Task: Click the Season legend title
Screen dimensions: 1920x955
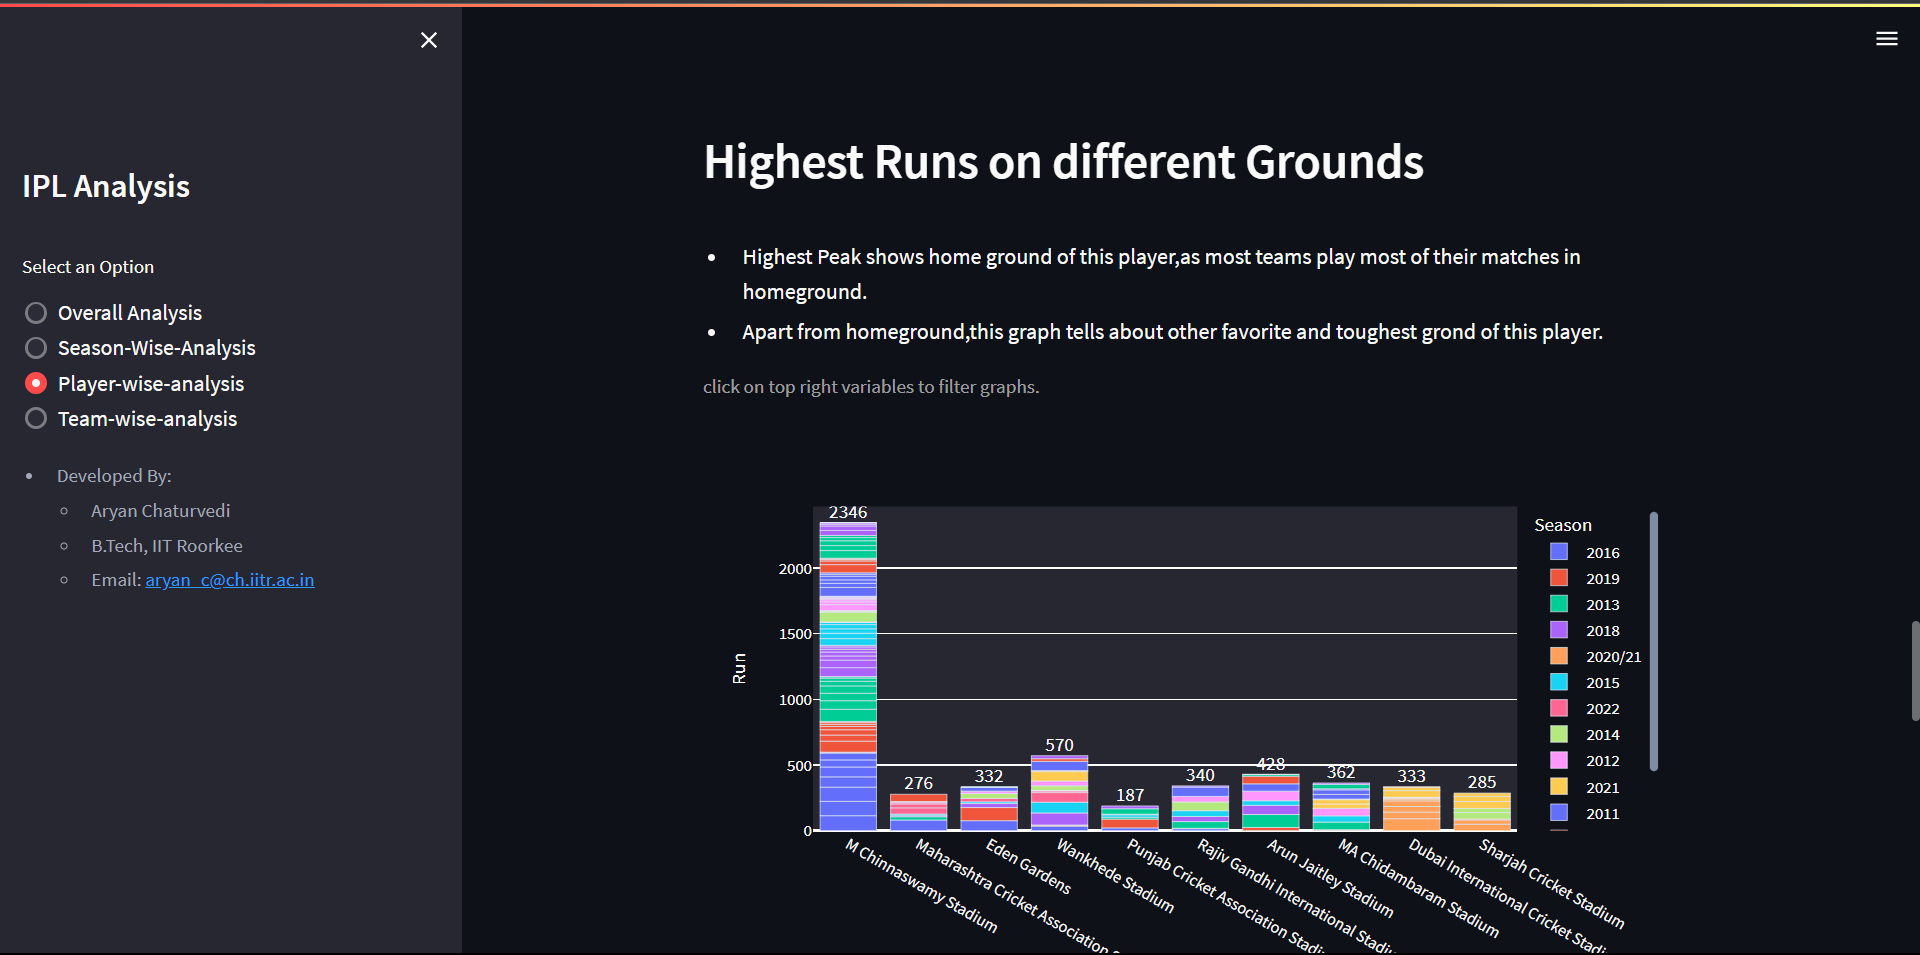Action: pos(1562,524)
